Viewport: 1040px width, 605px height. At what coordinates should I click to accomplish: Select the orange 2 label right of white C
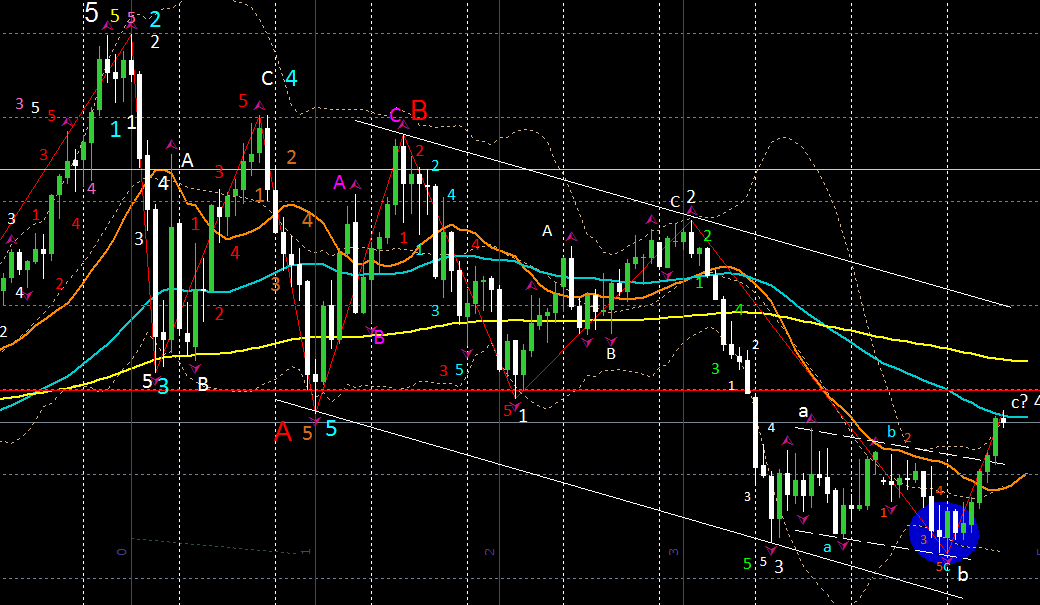click(x=291, y=157)
